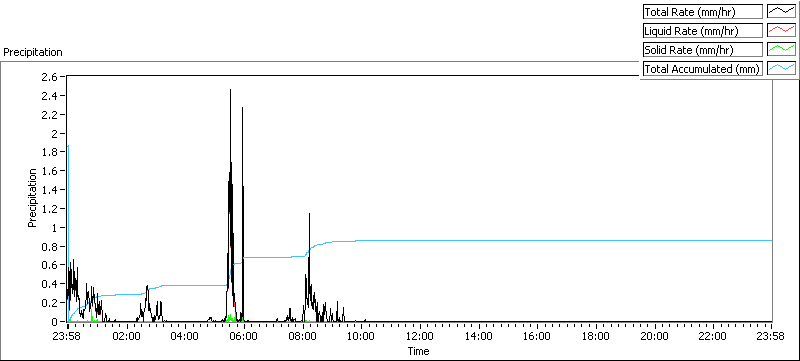Click the vertical Precipitation axis label
Screen dimensions: 800x361
(x=32, y=198)
